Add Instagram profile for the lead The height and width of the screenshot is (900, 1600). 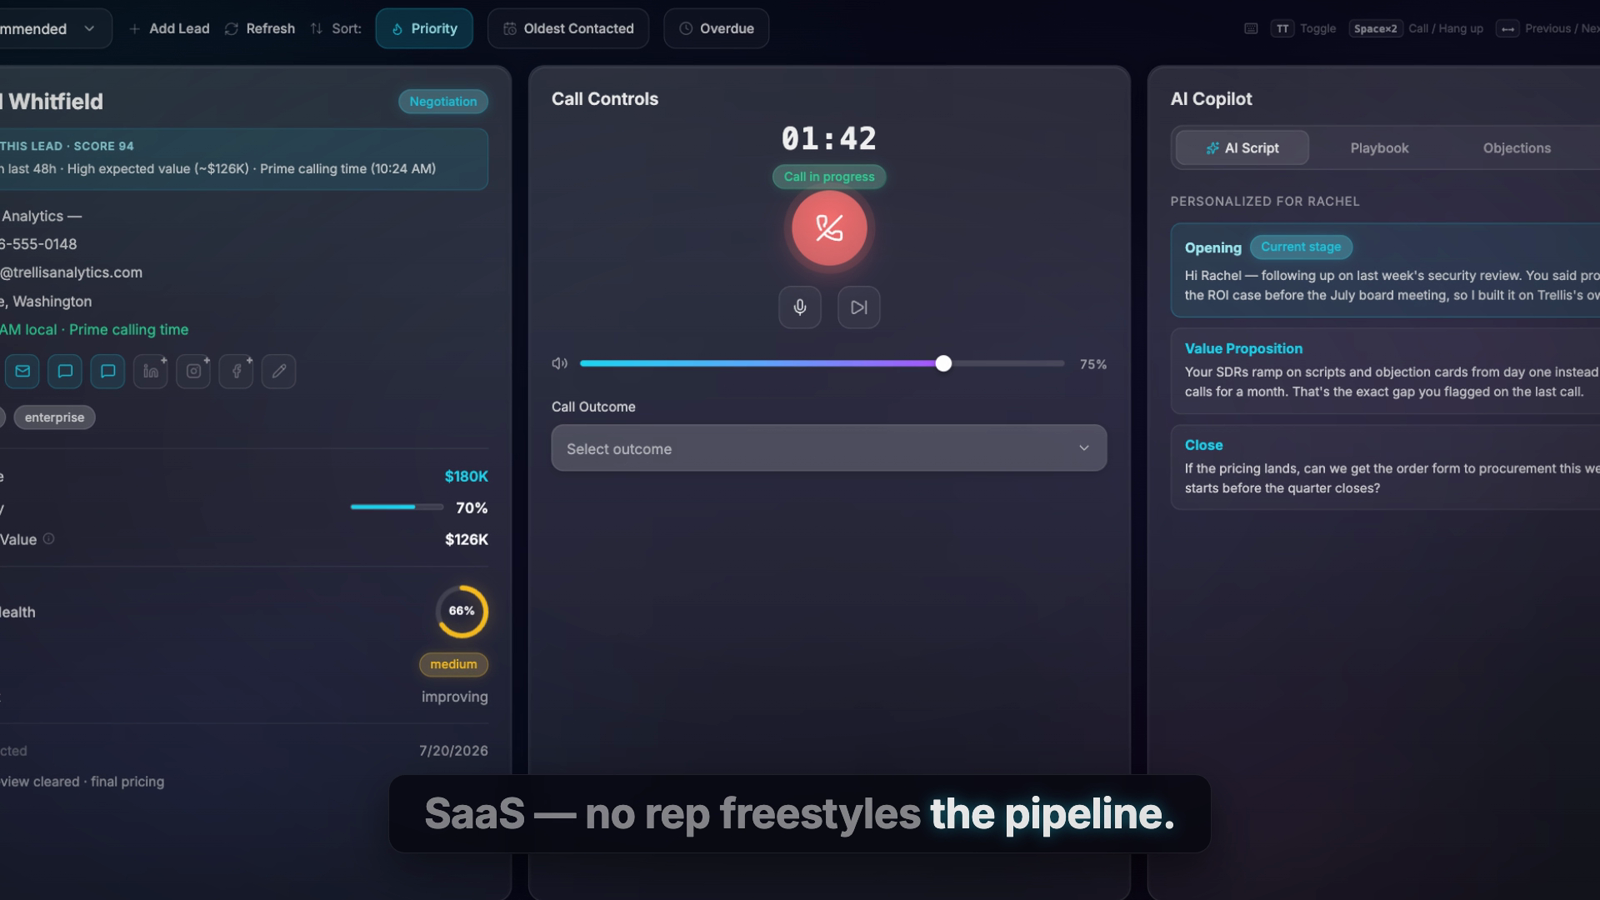[194, 371]
